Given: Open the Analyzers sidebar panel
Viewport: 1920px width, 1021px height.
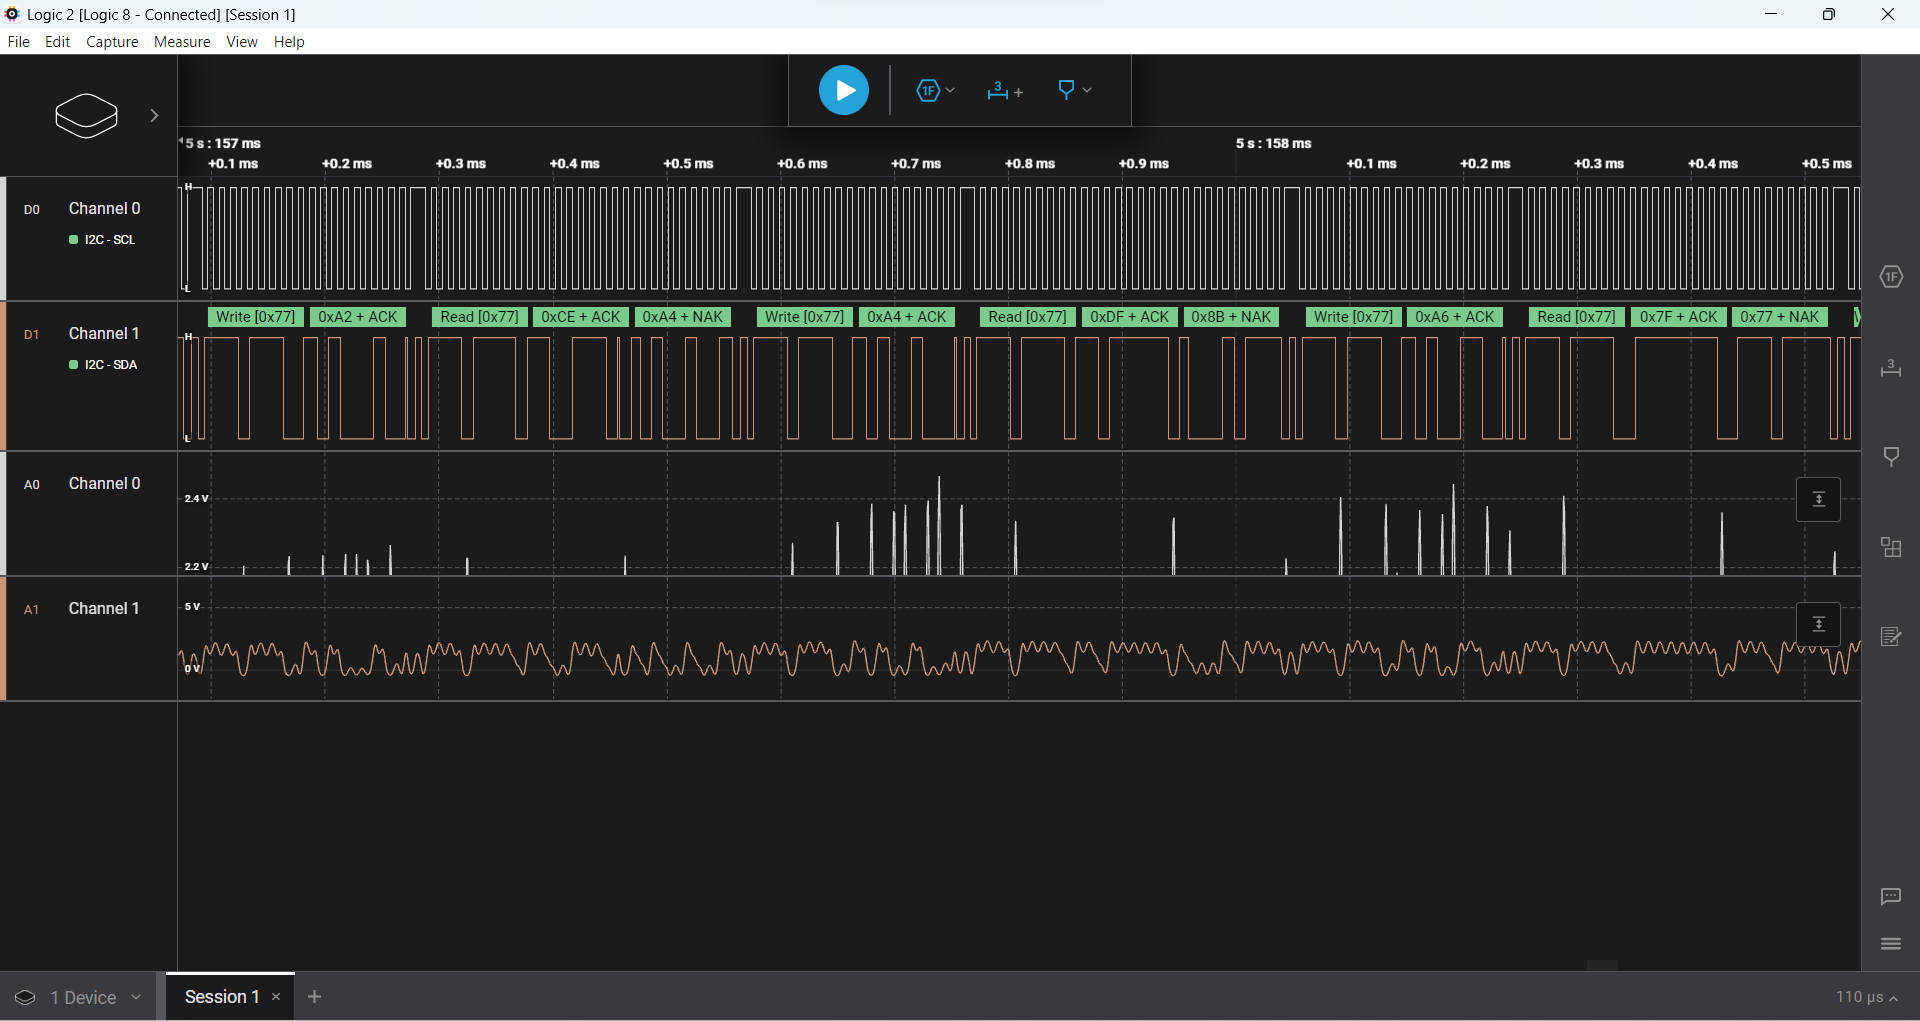Looking at the screenshot, I should coord(1891,277).
